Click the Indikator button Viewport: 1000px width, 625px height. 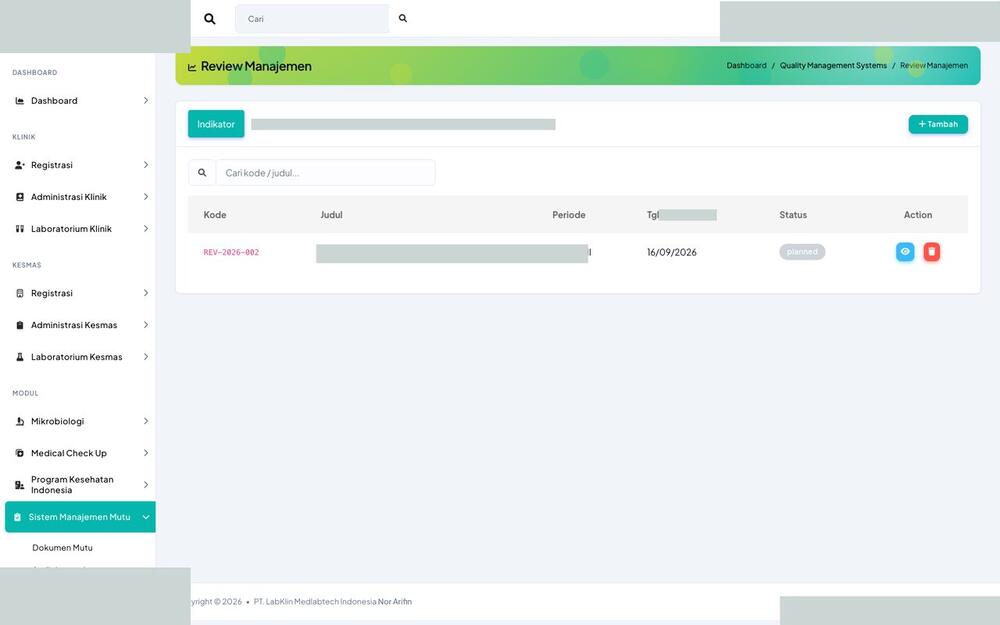click(x=216, y=124)
